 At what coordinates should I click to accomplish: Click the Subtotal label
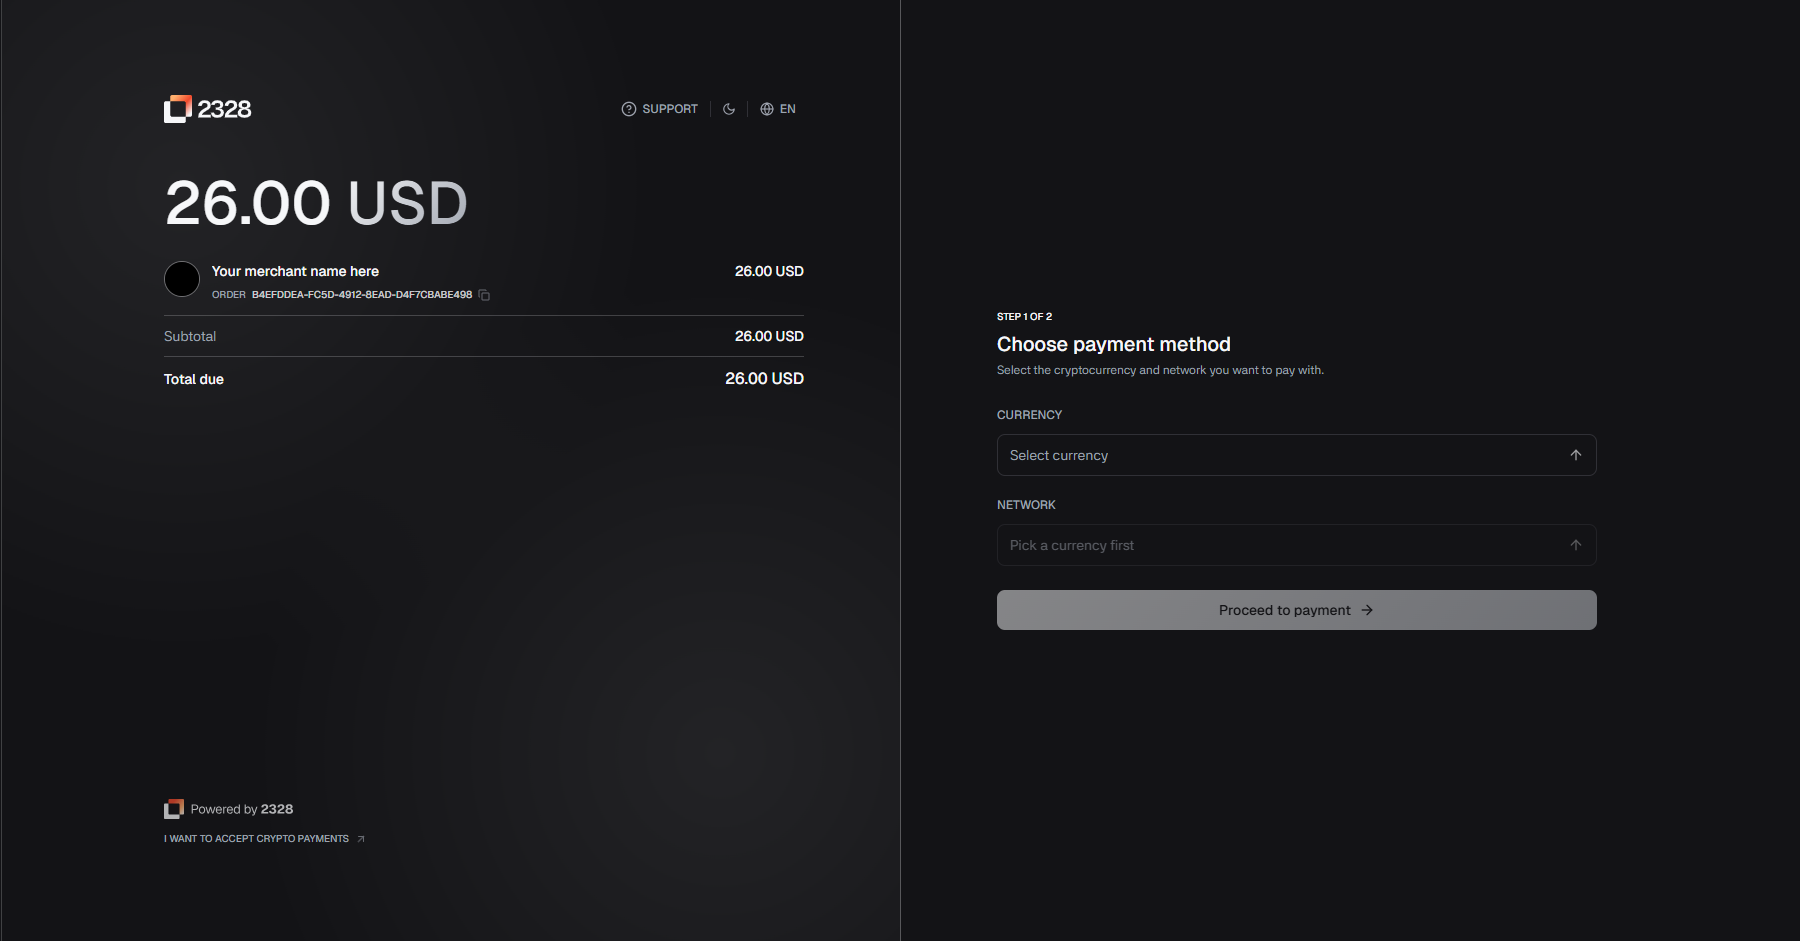coord(190,336)
